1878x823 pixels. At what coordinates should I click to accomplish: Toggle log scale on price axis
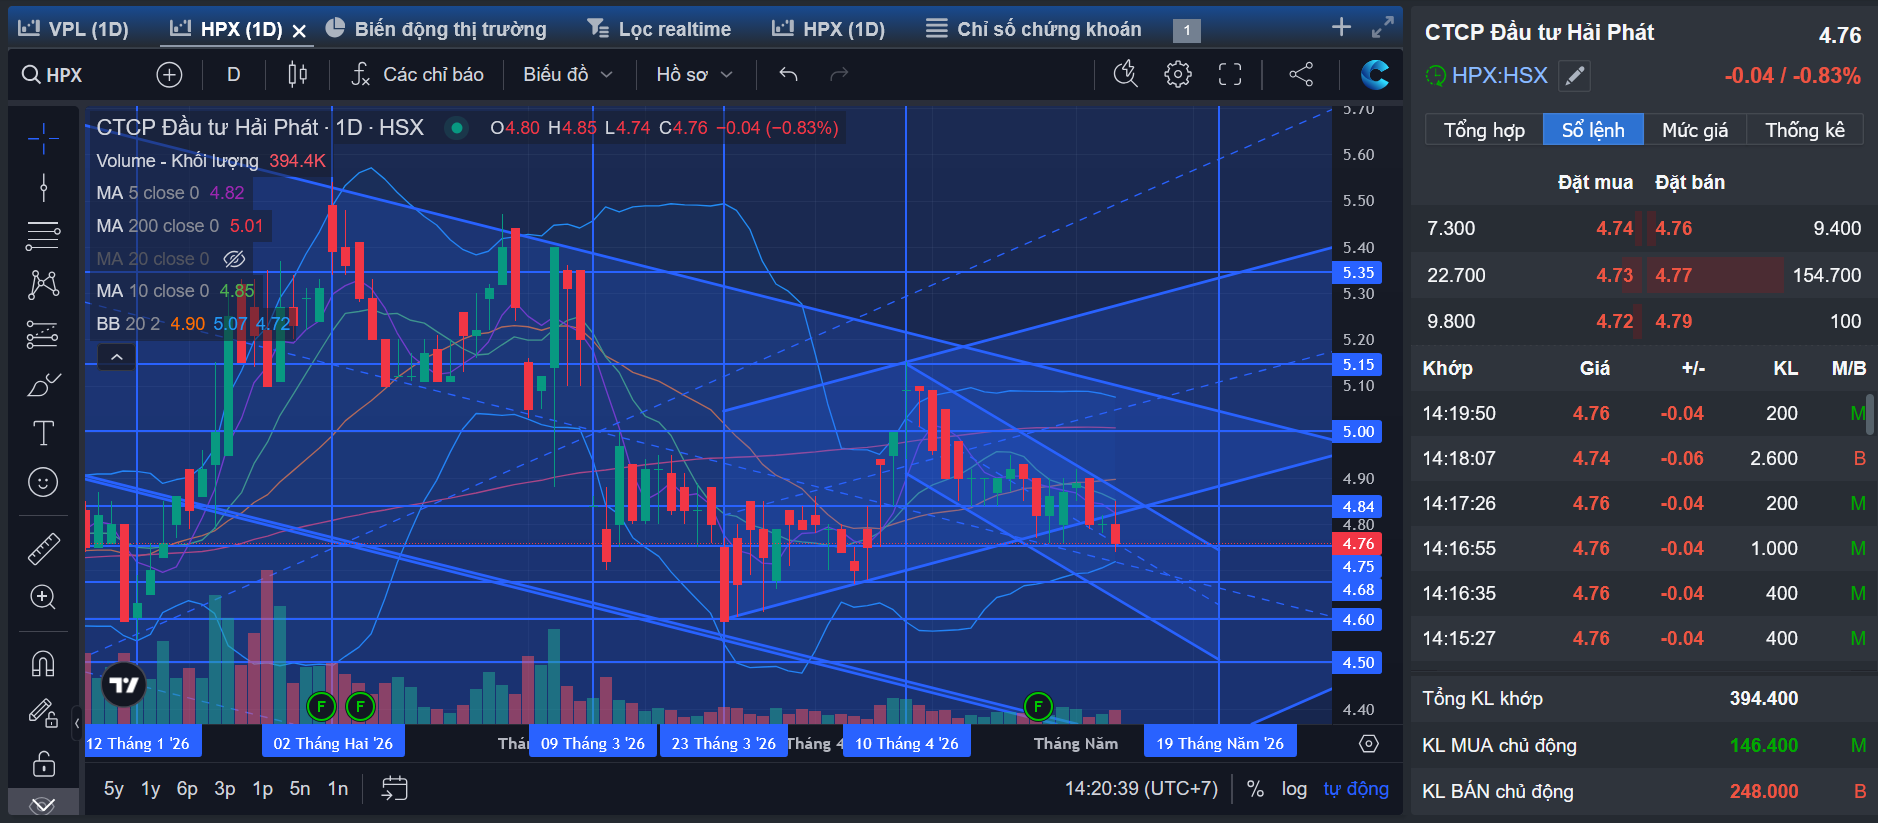1294,789
